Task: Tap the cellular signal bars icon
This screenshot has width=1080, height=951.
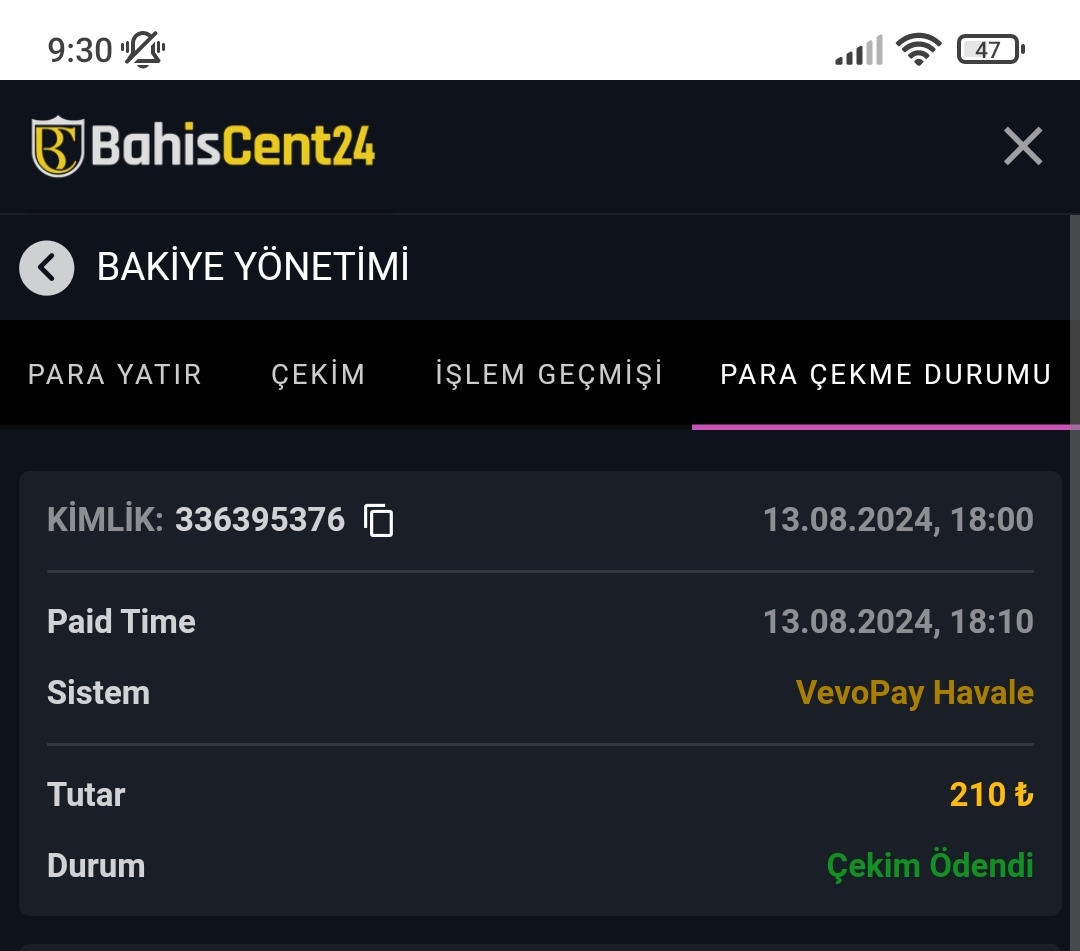Action: pos(858,50)
